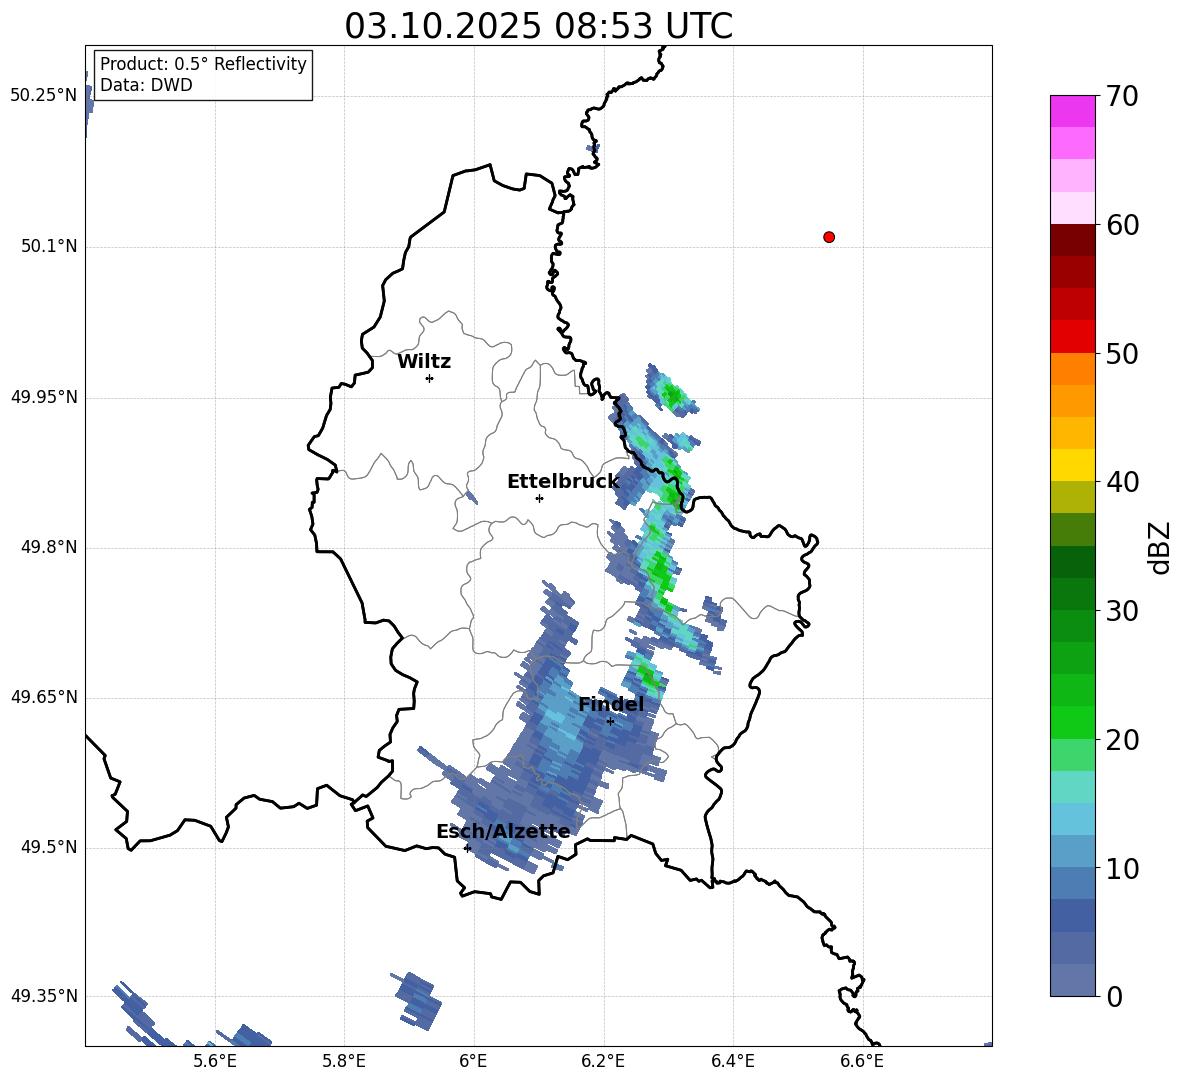Click the title 03.10.2025 08:53 UTC
Viewport: 1184px width, 1081px height.
pos(538,26)
